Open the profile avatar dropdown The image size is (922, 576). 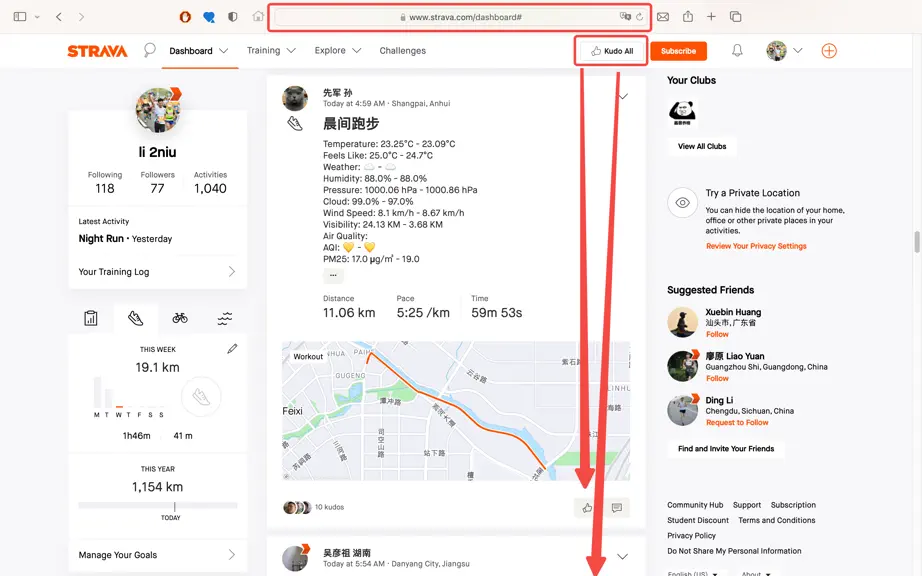784,51
